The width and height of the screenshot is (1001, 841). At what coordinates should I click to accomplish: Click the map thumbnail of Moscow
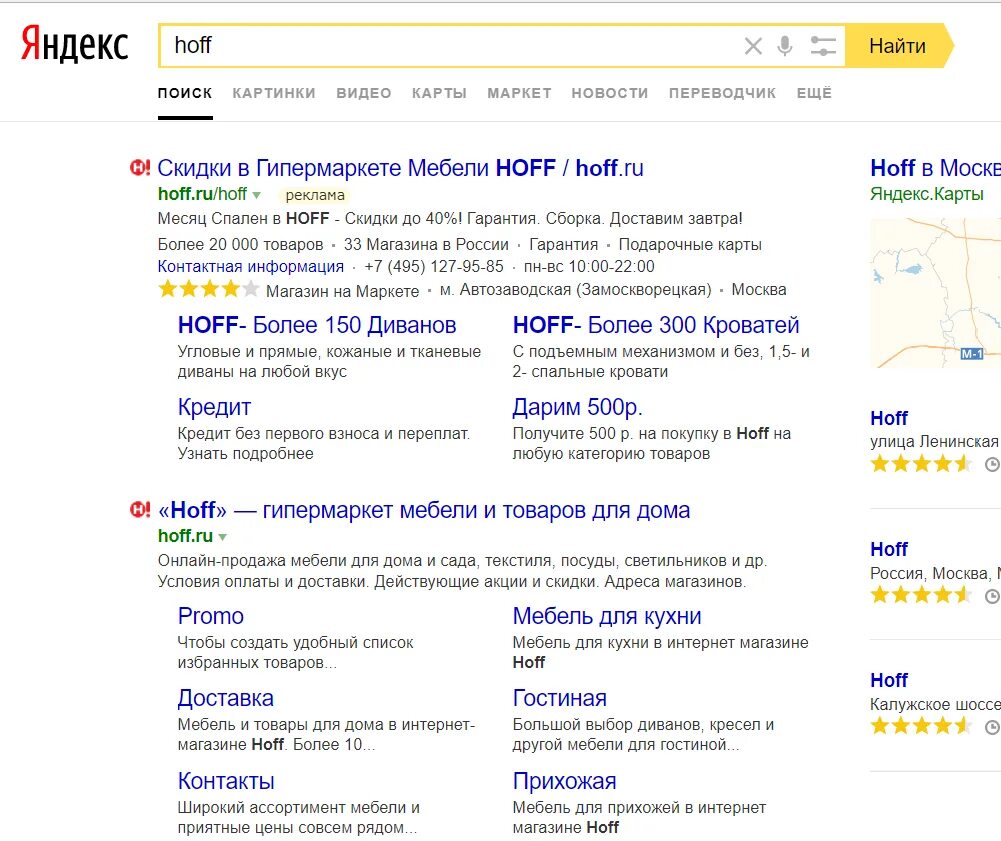[x=935, y=292]
